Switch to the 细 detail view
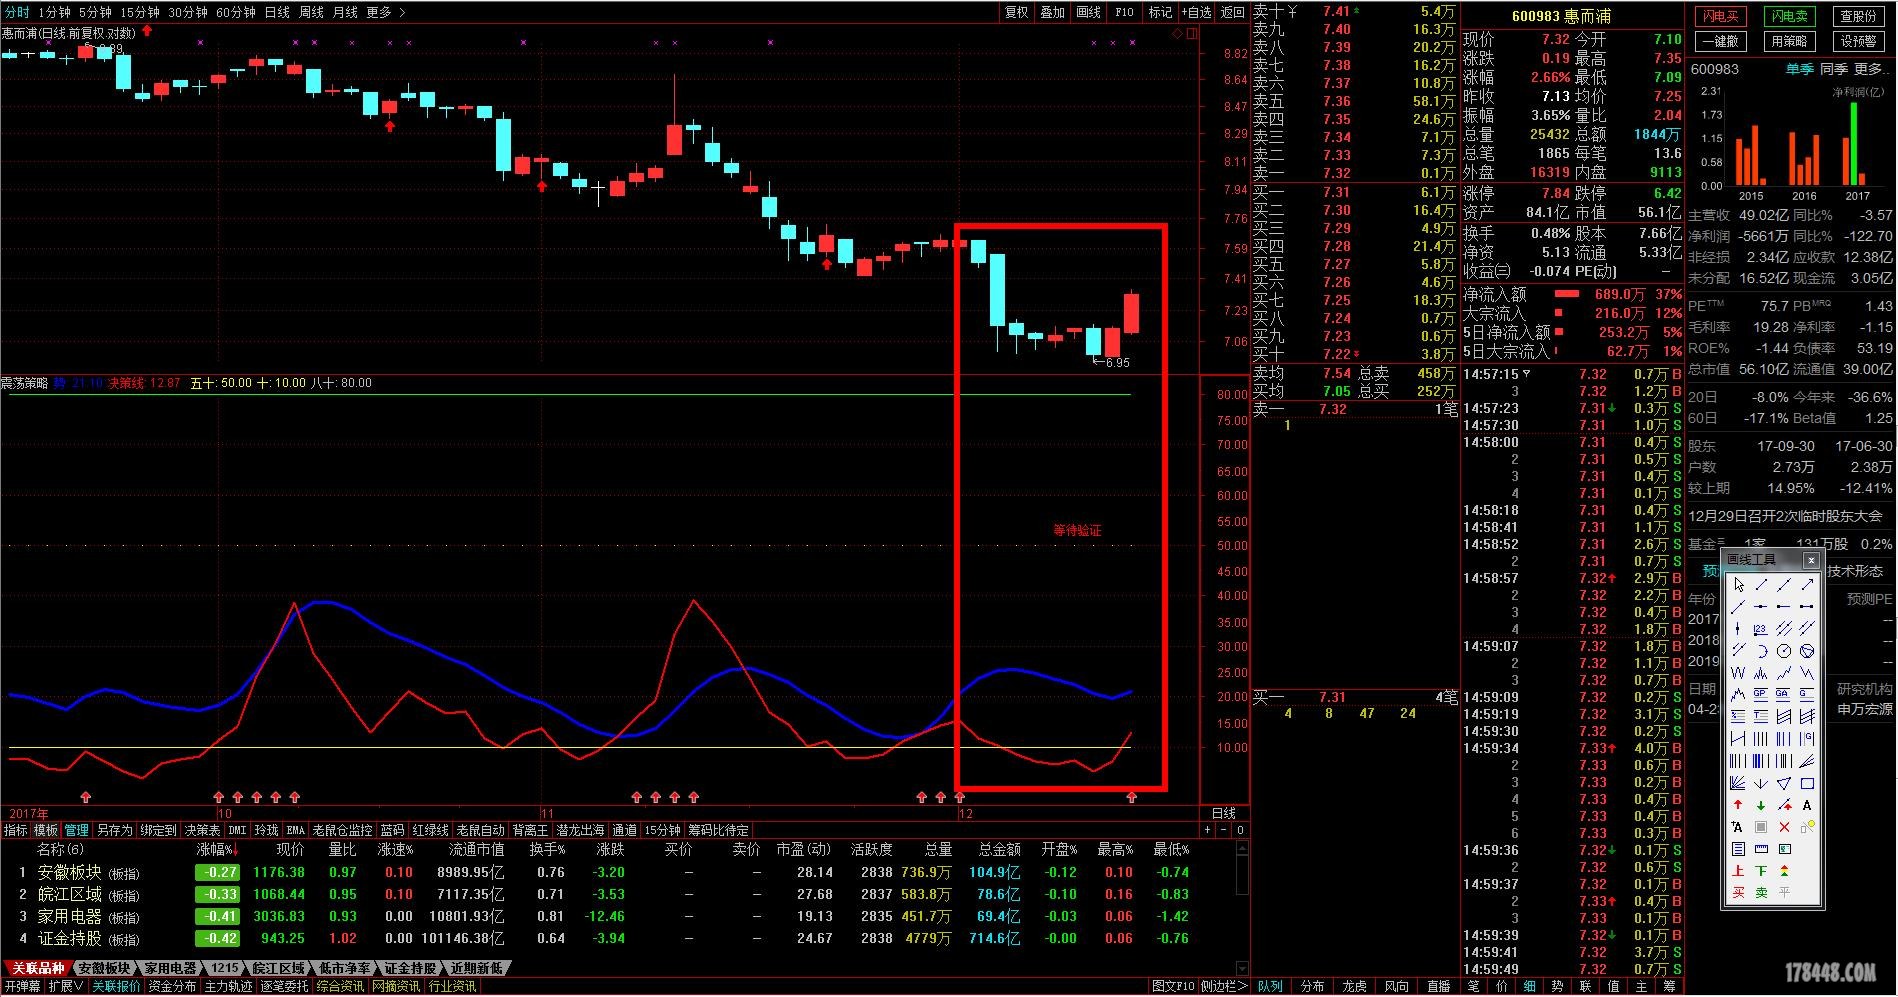1898x997 pixels. 1530,986
